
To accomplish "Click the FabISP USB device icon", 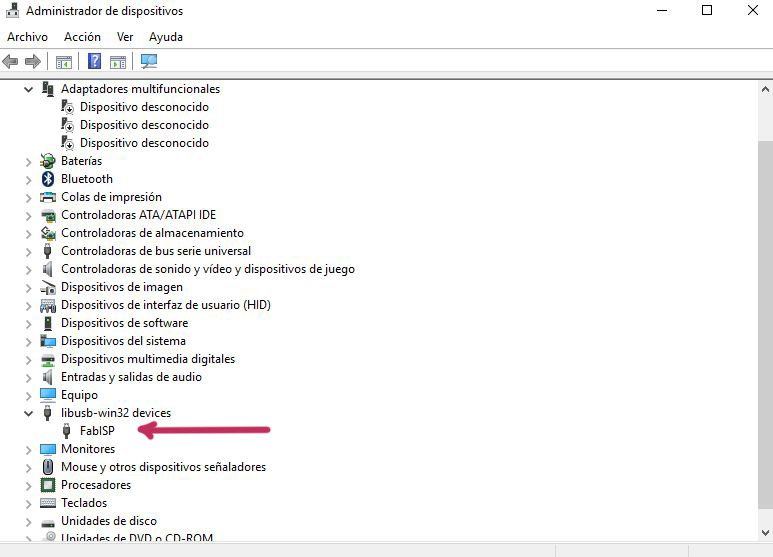I will coord(67,431).
